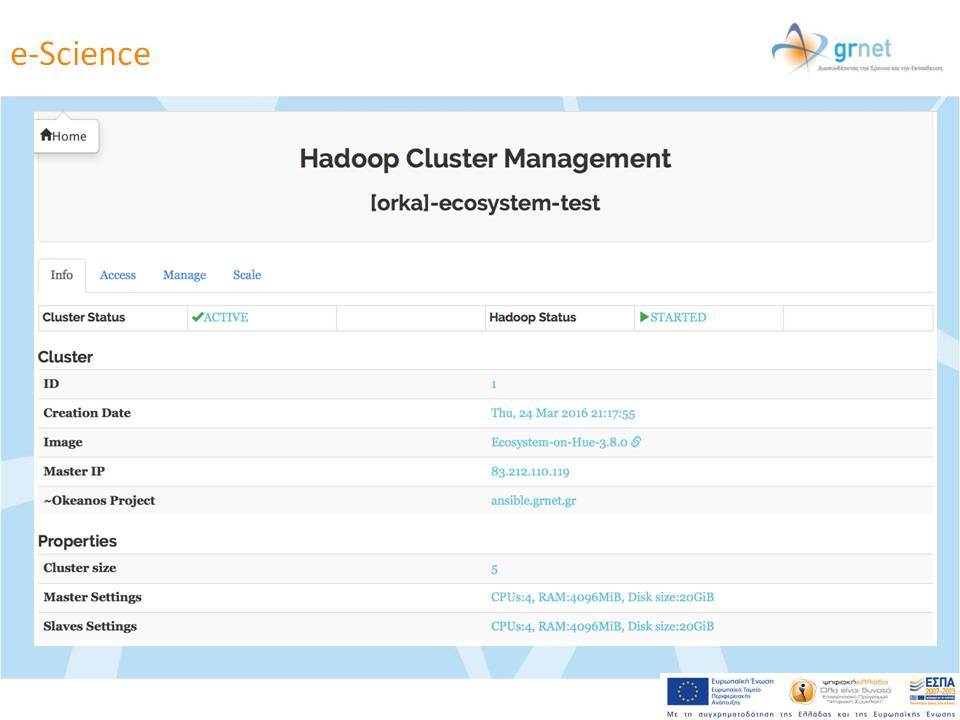Image resolution: width=960 pixels, height=720 pixels.
Task: Click the STARTED status text
Action: [x=678, y=317]
